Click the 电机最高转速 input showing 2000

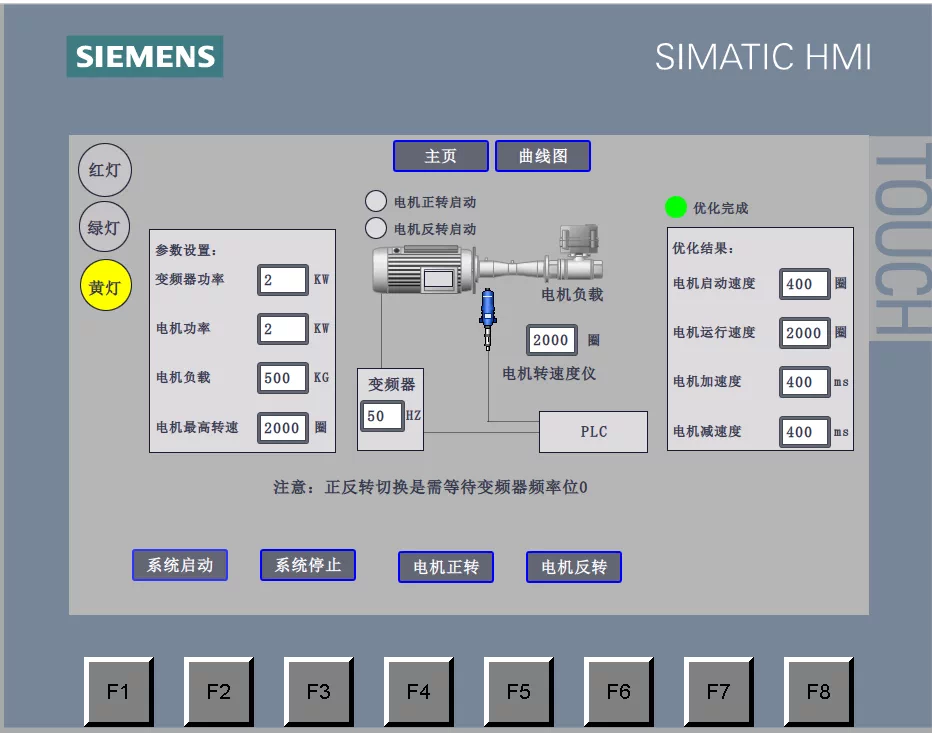click(x=282, y=427)
